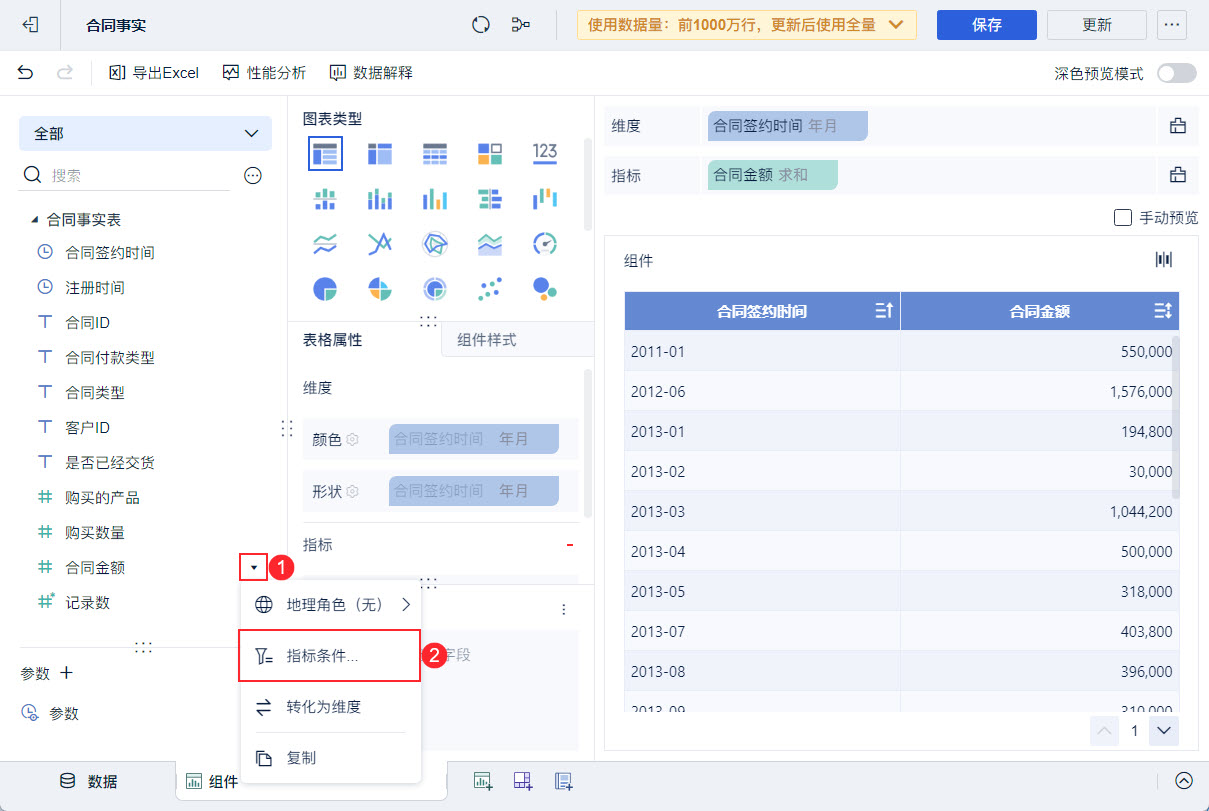Sort the 合同签约时间 column

(884, 311)
